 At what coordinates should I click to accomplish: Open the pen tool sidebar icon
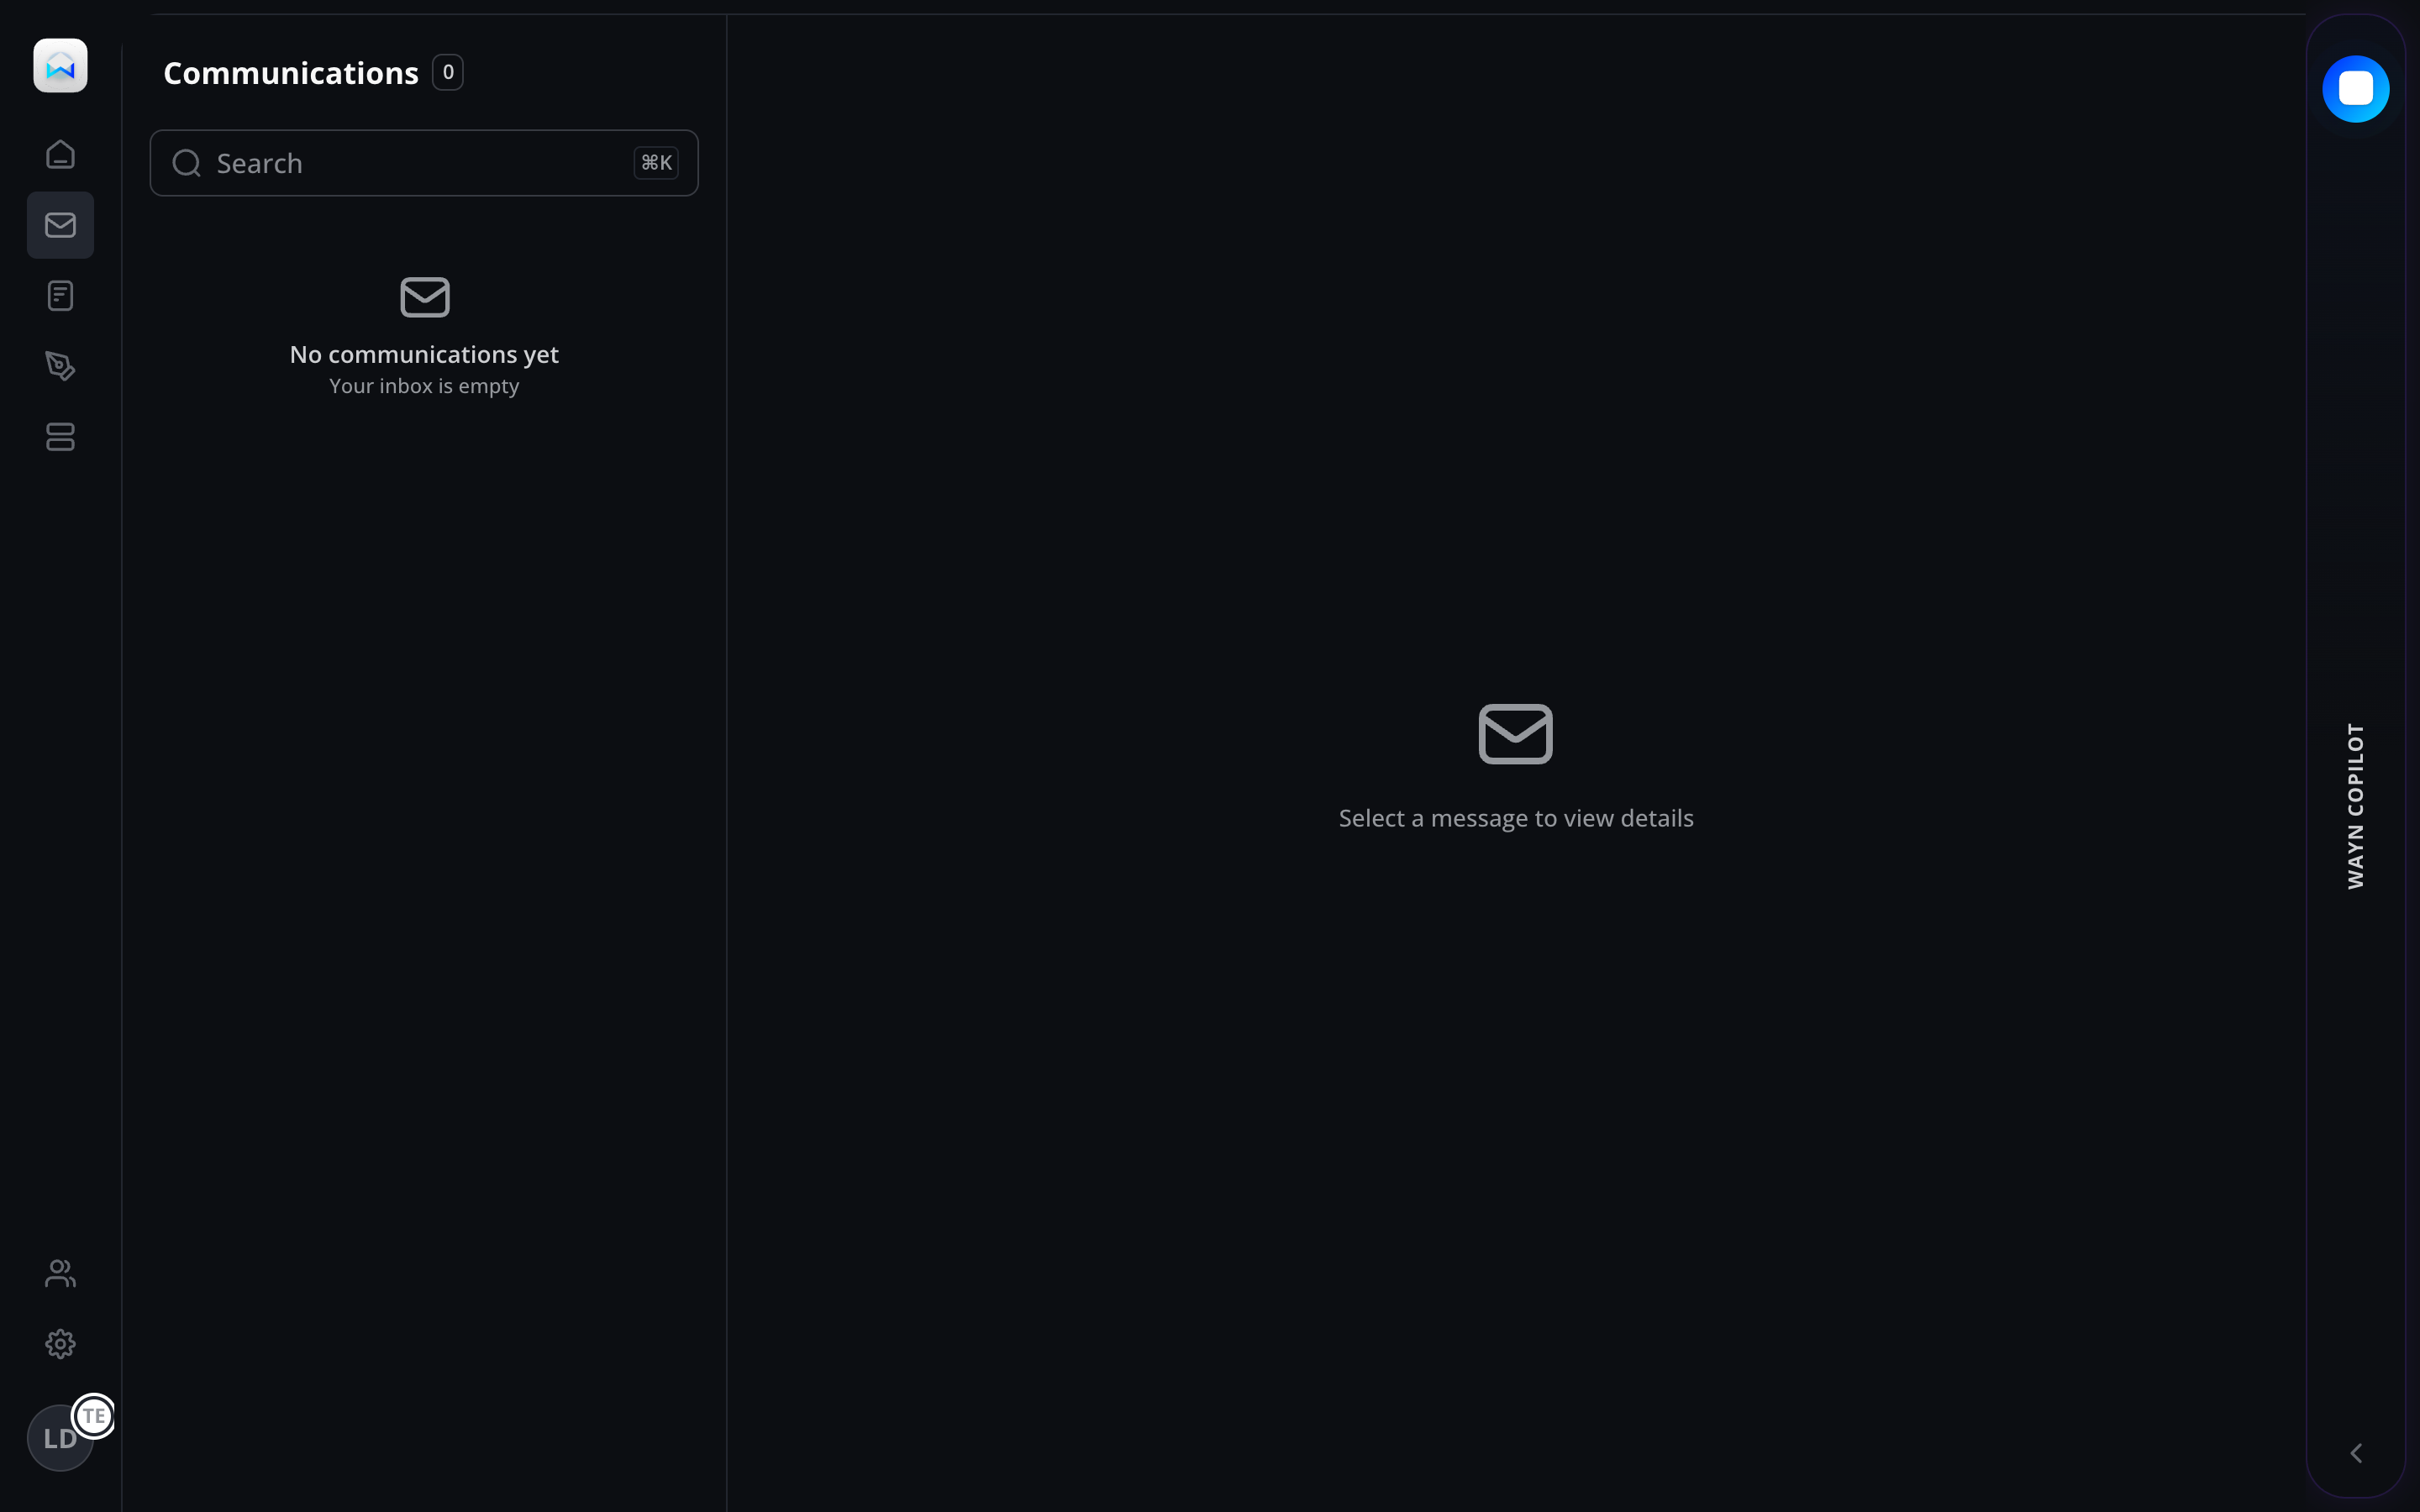[x=60, y=366]
